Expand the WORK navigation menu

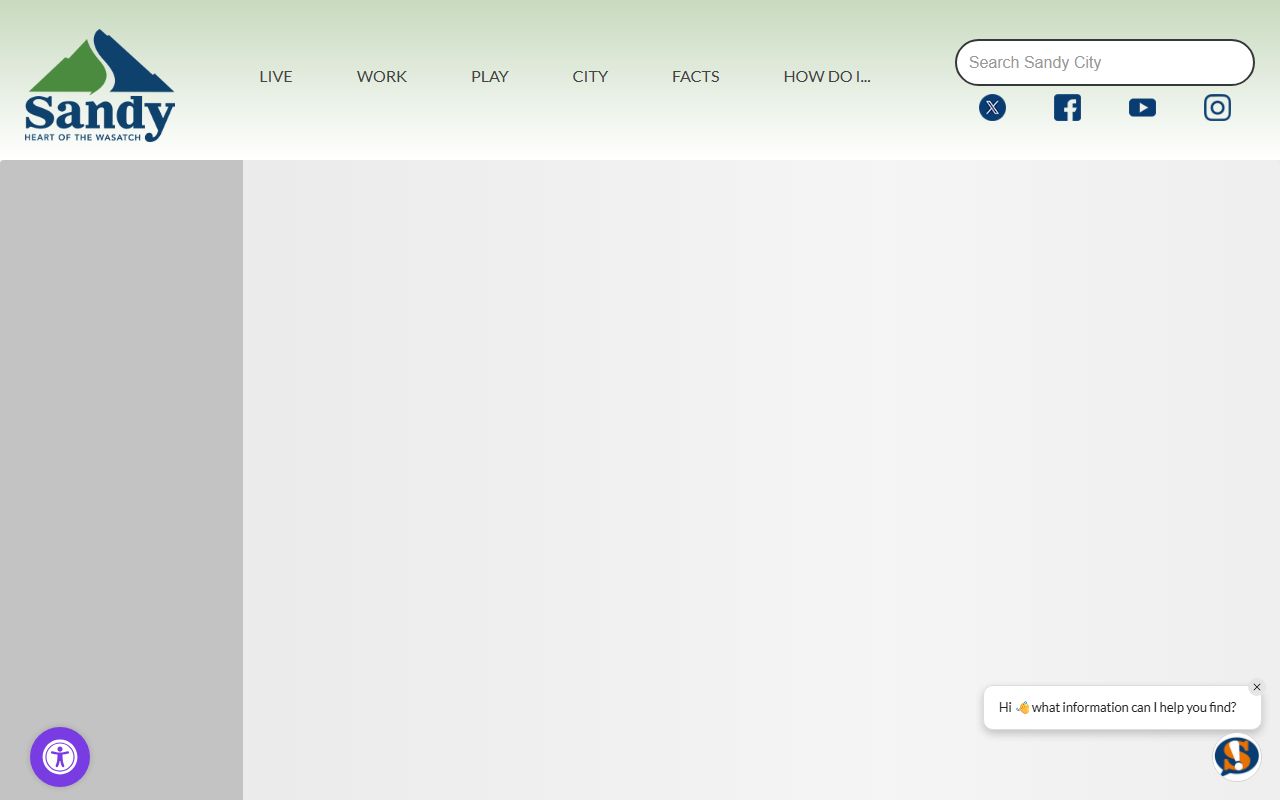tap(382, 76)
